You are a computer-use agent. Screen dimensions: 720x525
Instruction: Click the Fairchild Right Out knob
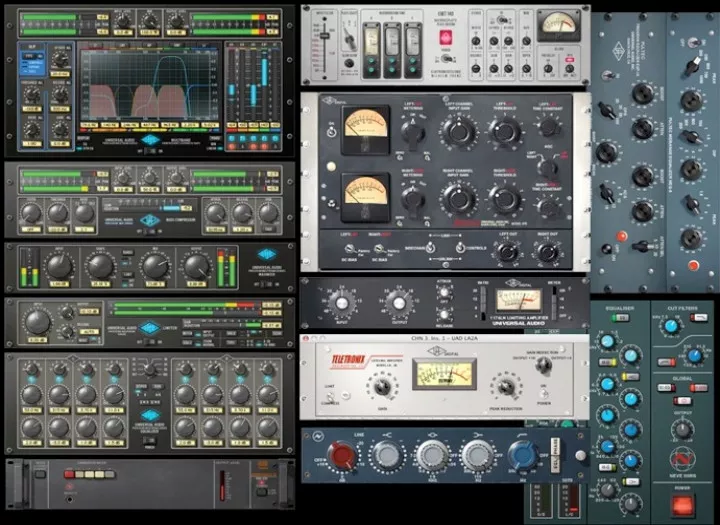tap(547, 252)
